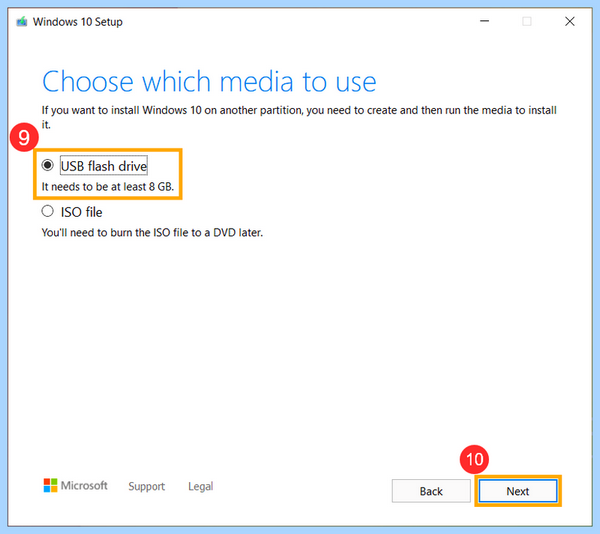Screen dimensions: 600x534
Task: Click the Windows 10 Setup title icon
Action: pyautogui.click(x=22, y=22)
